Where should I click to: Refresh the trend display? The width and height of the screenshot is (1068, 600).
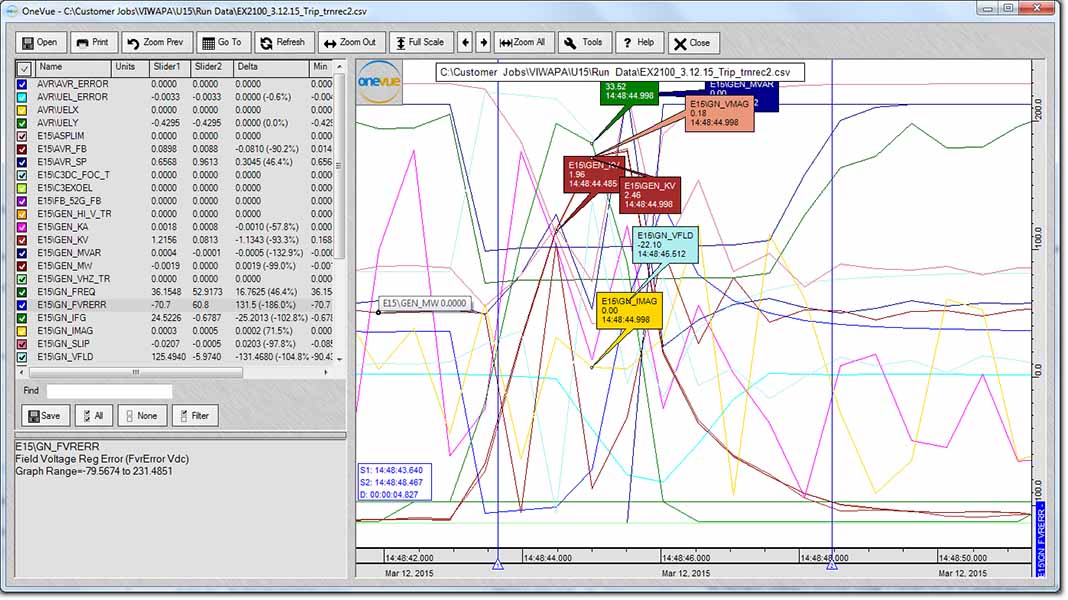pyautogui.click(x=282, y=43)
